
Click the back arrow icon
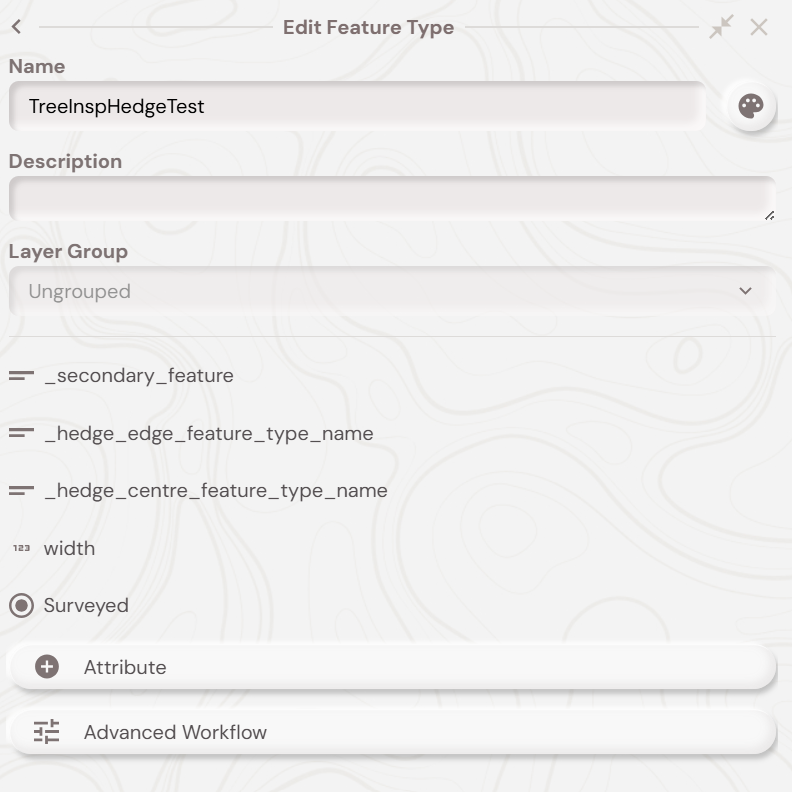[x=17, y=28]
